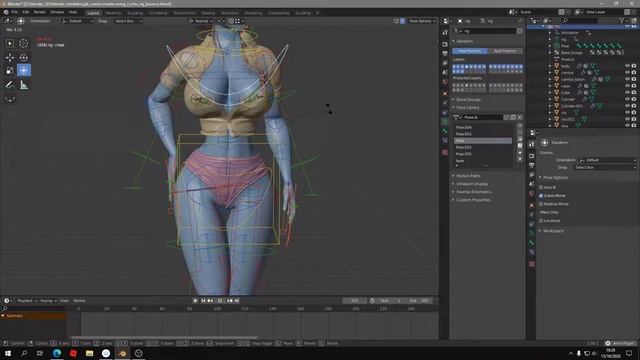Open the Tool settings tab icon
The image size is (640, 360).
445,33
